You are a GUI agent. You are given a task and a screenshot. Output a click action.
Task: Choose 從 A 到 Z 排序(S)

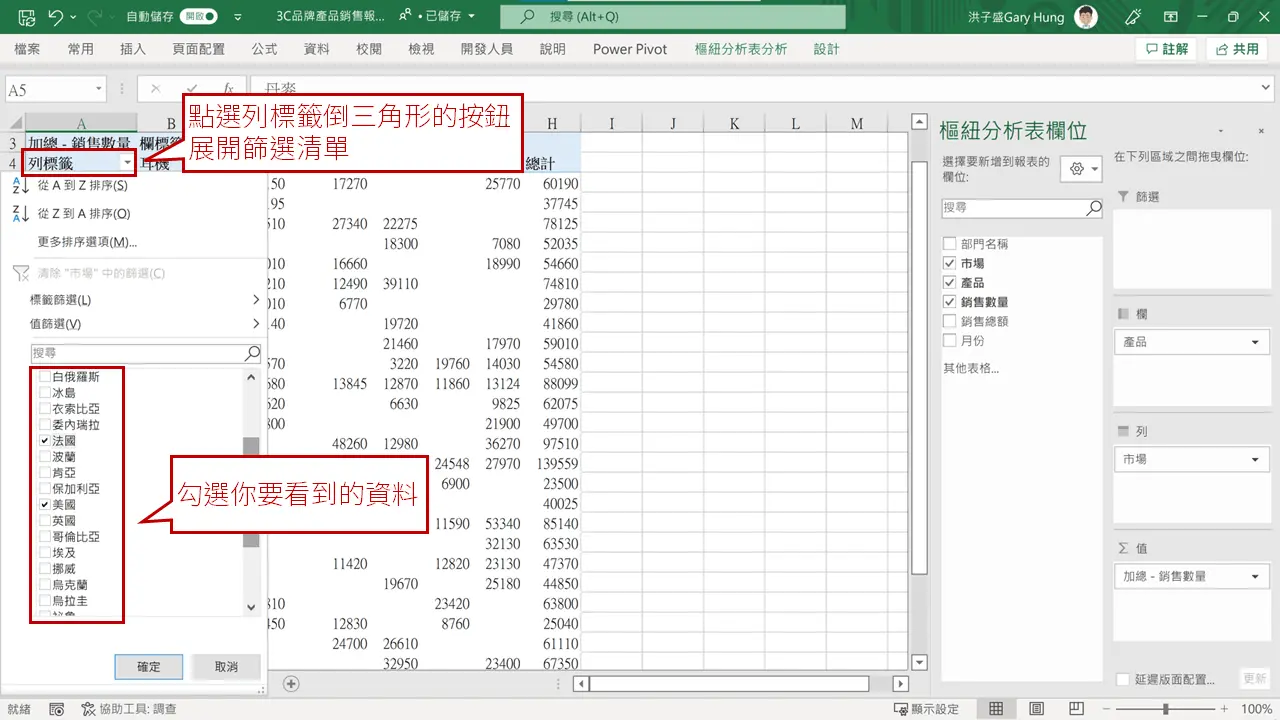(x=82, y=185)
